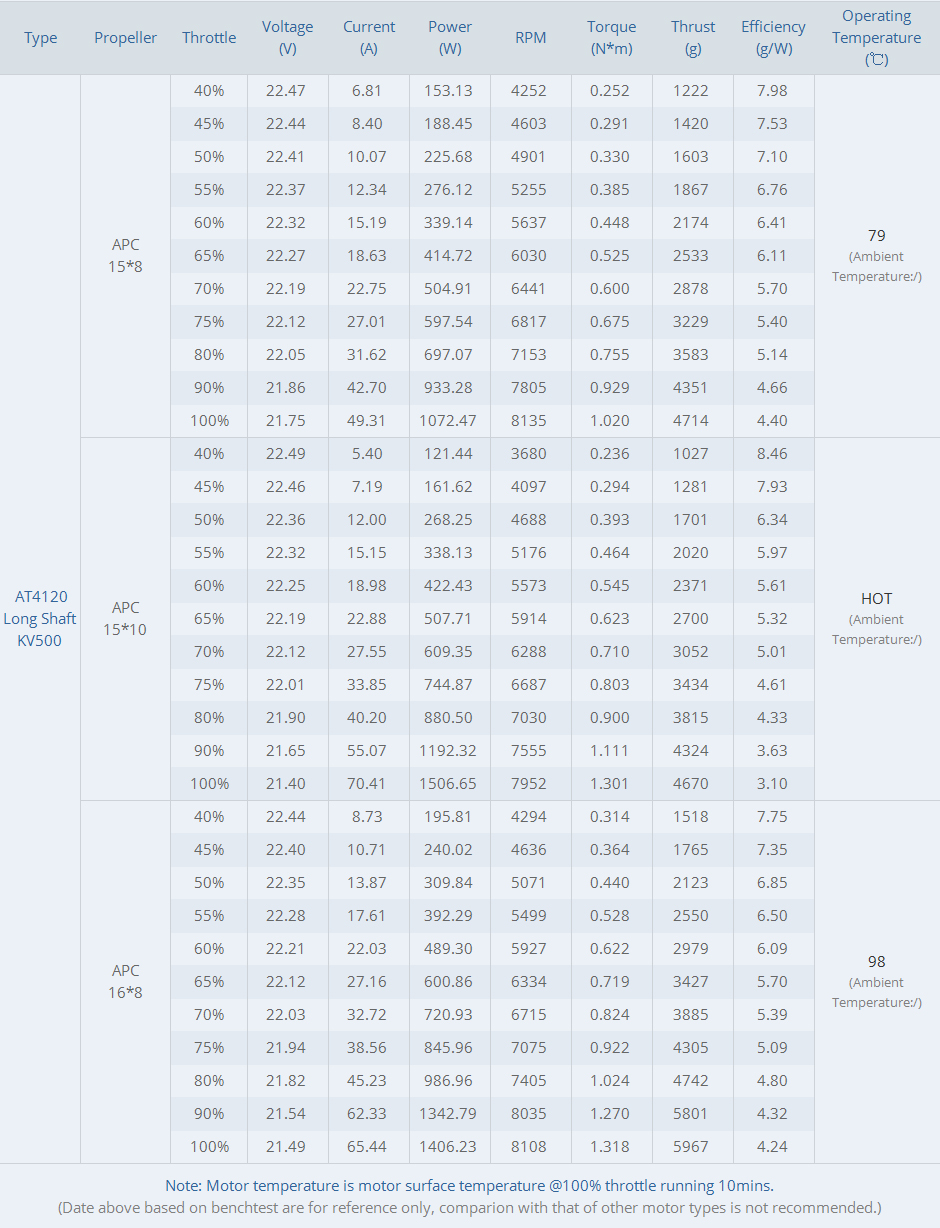The width and height of the screenshot is (940, 1228).
Task: Click the Torque (N*m) header
Action: pos(612,38)
